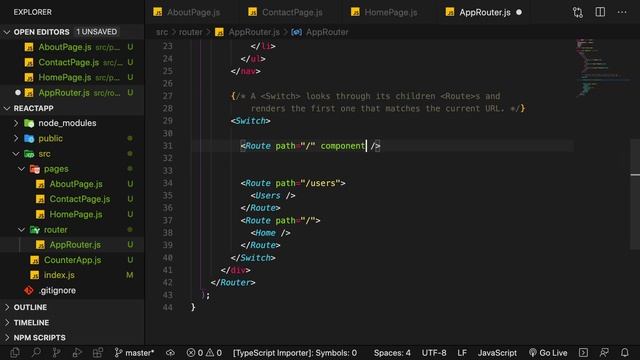Screen dimensions: 640x360
Task: Open AboutPage.js under pages folder
Action: 72,184
